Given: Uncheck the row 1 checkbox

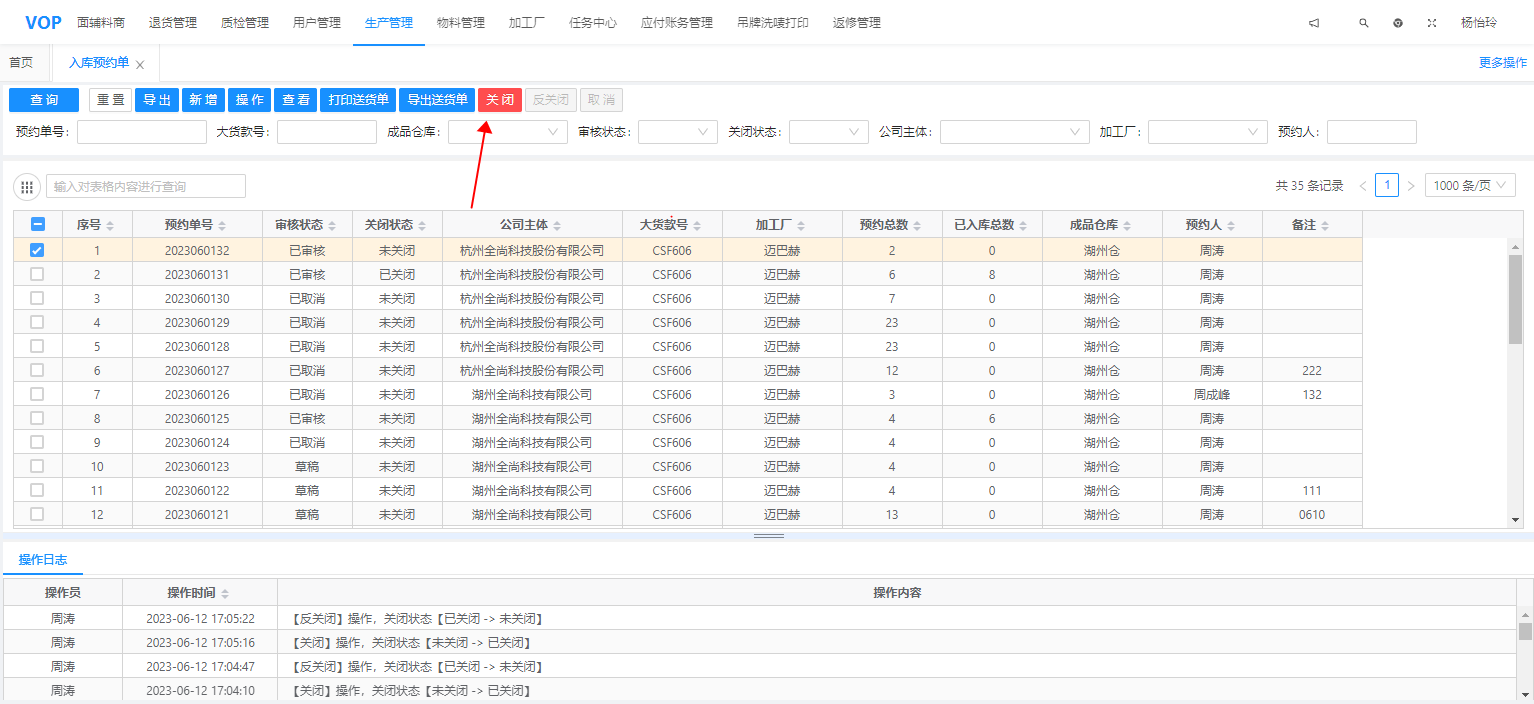Looking at the screenshot, I should [37, 250].
